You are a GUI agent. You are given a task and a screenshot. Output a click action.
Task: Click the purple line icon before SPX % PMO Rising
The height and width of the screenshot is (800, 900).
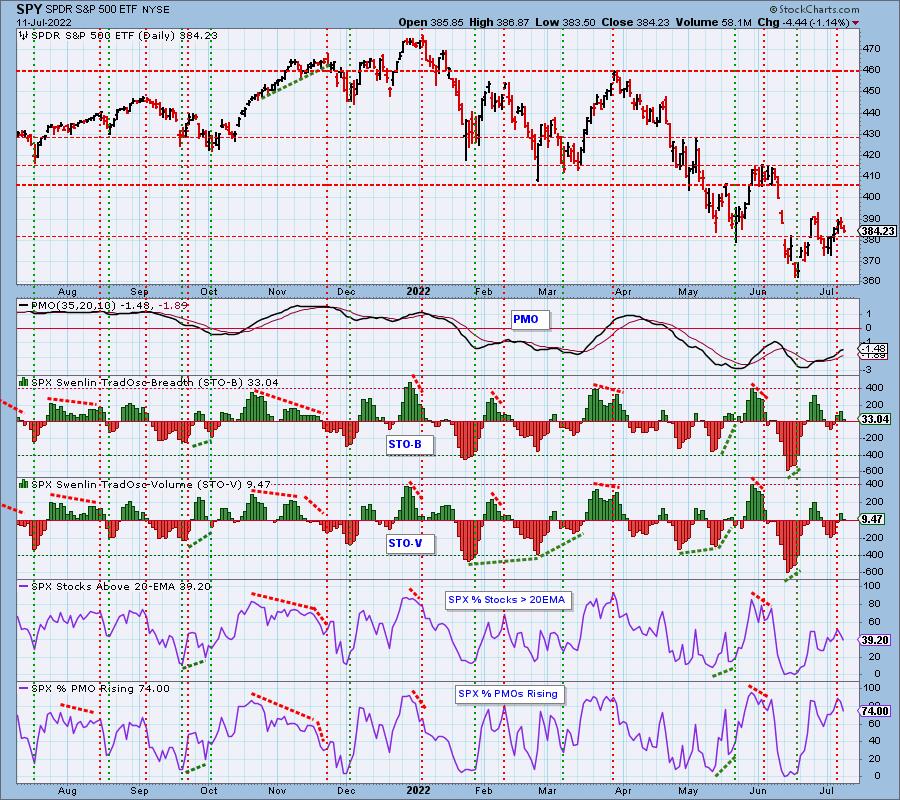click(24, 688)
